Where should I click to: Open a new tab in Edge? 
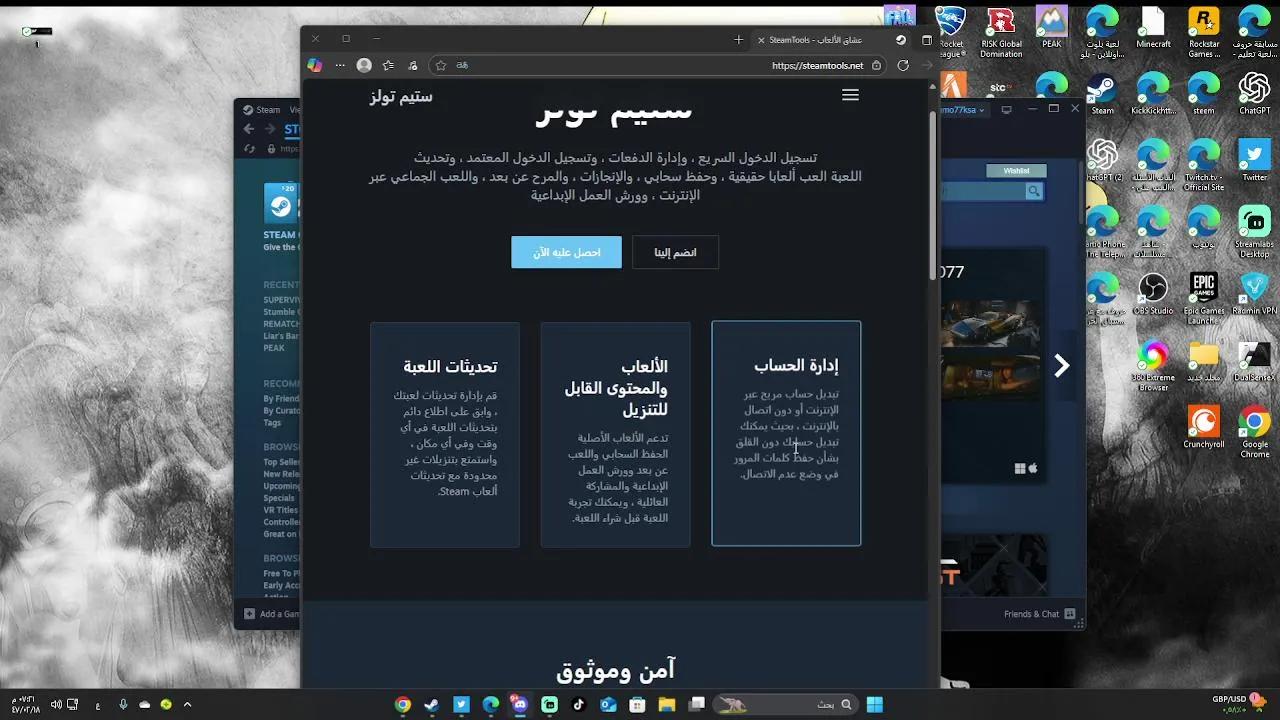(738, 40)
